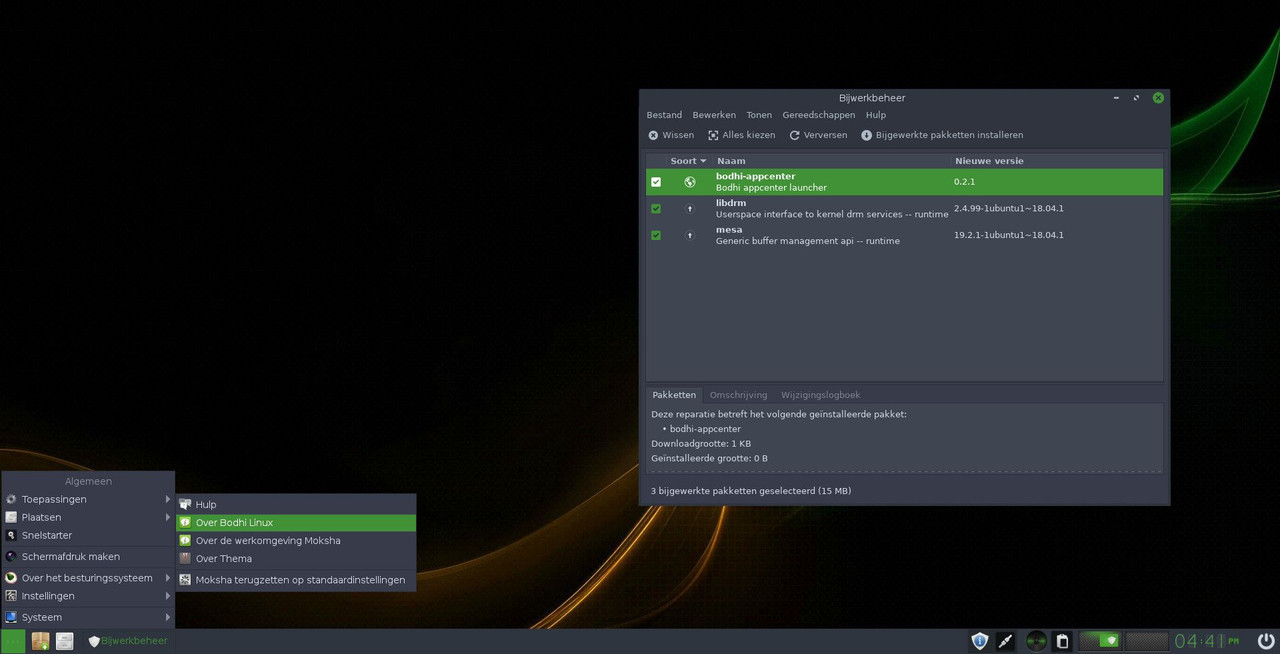This screenshot has height=654, width=1280.
Task: Switch to the Omschrijving tab
Action: [738, 395]
